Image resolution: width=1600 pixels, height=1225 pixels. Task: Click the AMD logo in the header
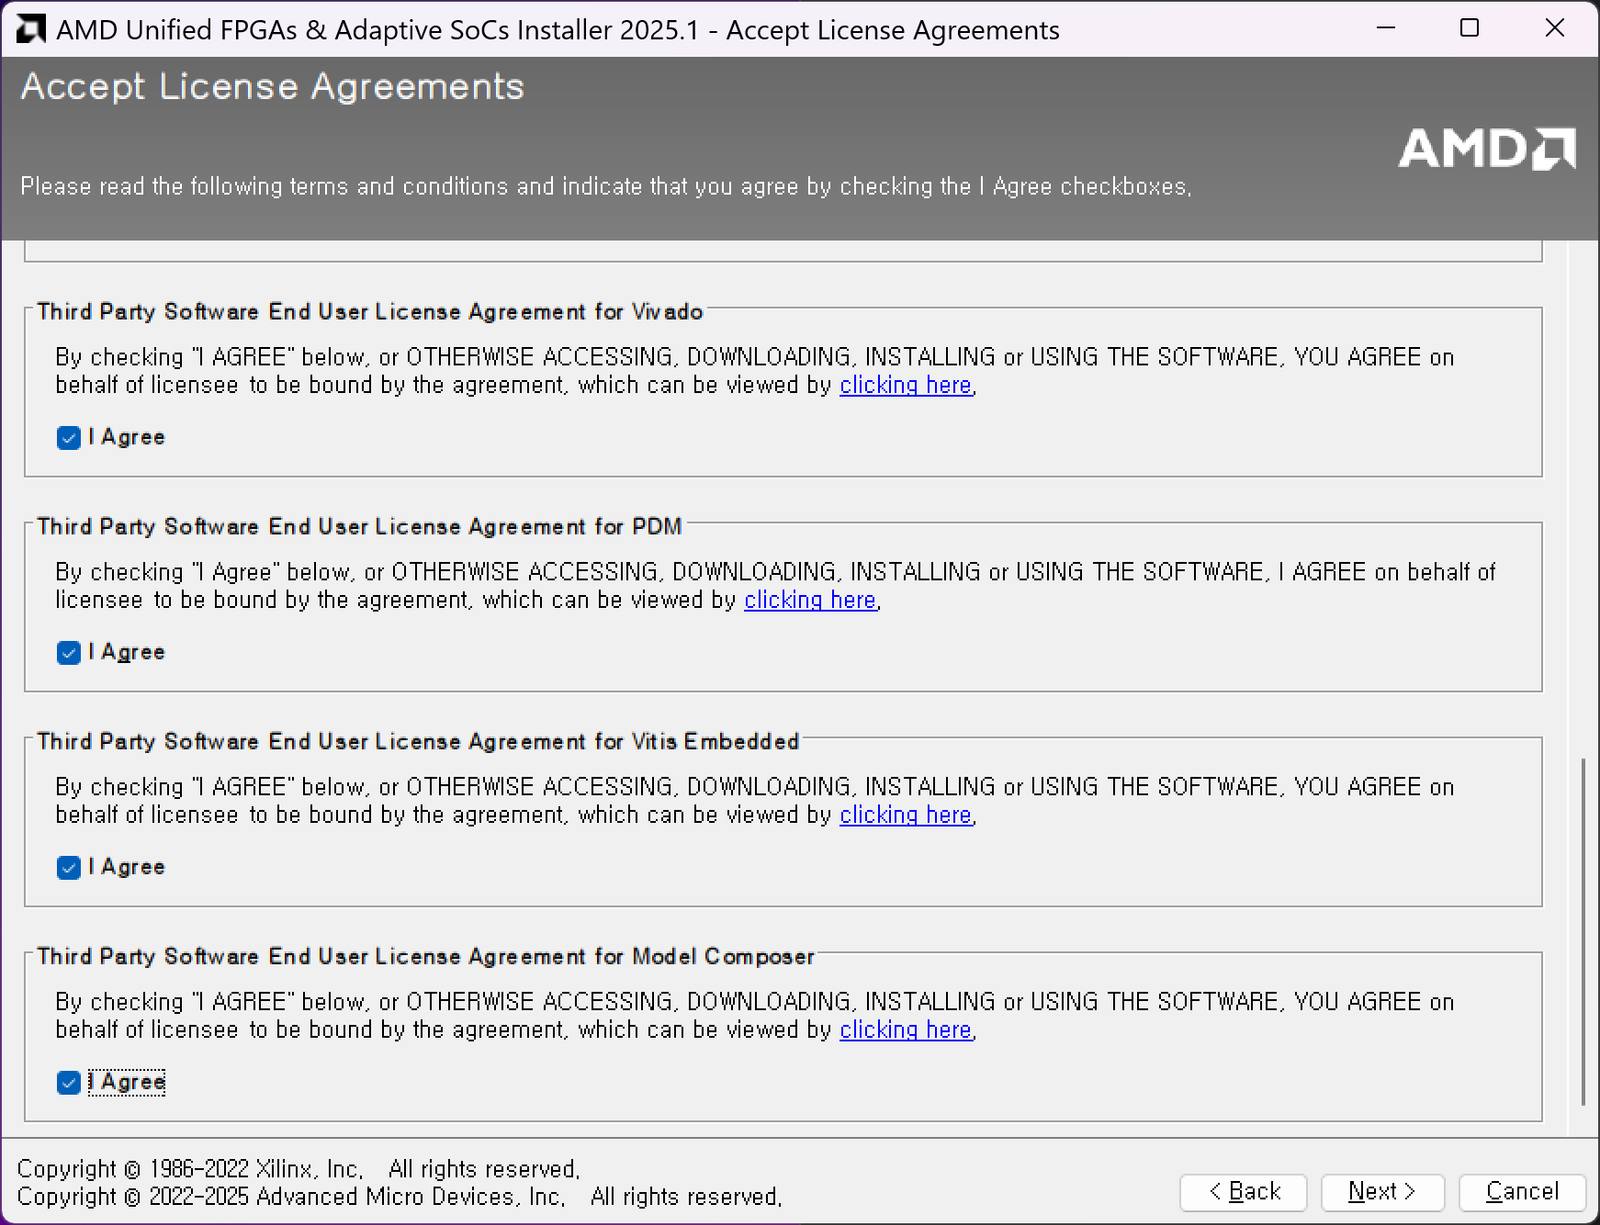(x=1486, y=149)
